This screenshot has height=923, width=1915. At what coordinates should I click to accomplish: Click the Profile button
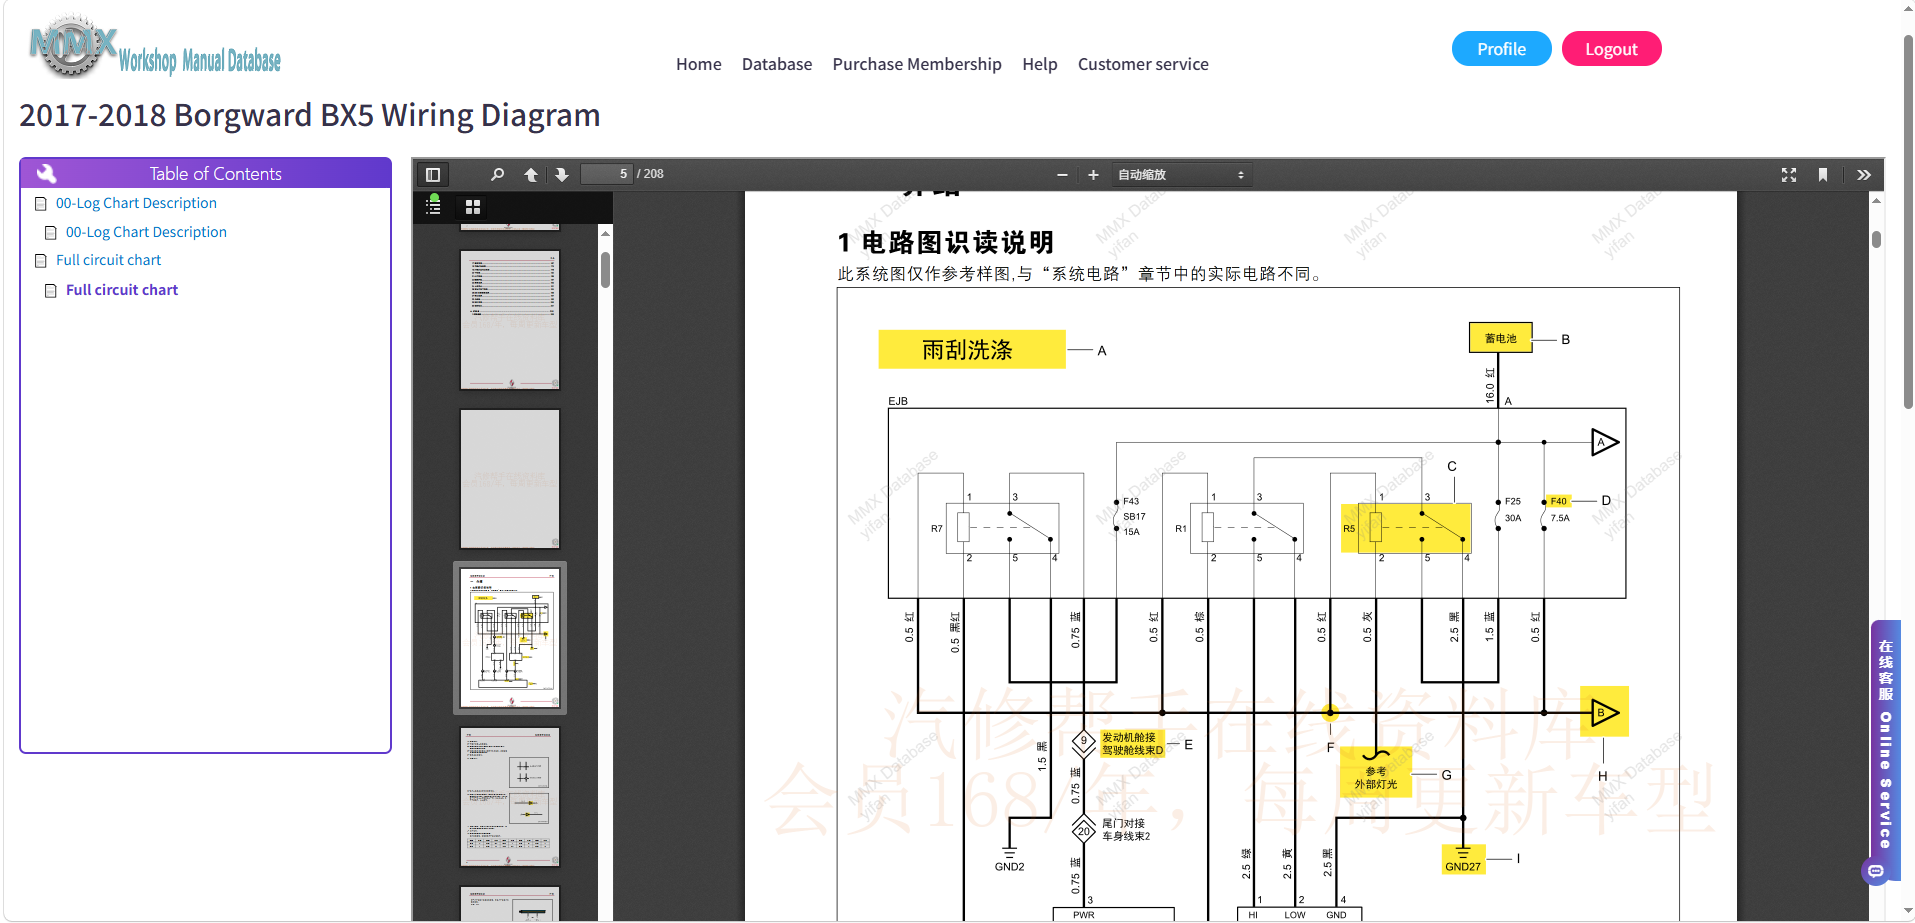click(x=1502, y=49)
